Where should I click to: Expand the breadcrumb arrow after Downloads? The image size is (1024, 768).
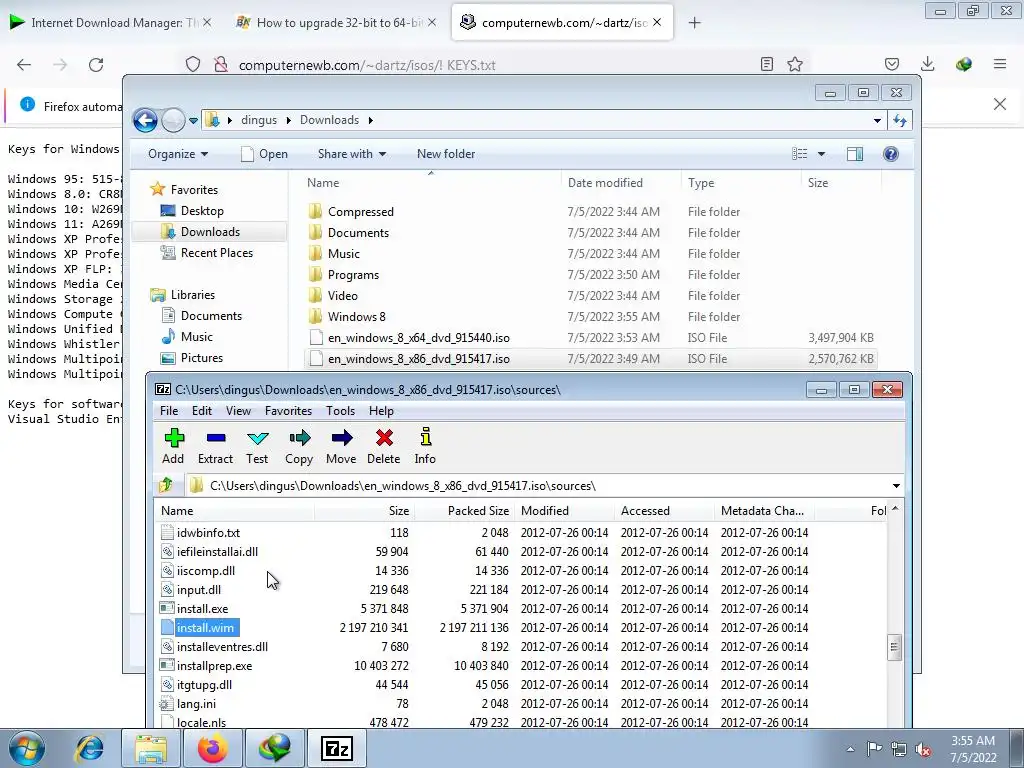(x=371, y=120)
